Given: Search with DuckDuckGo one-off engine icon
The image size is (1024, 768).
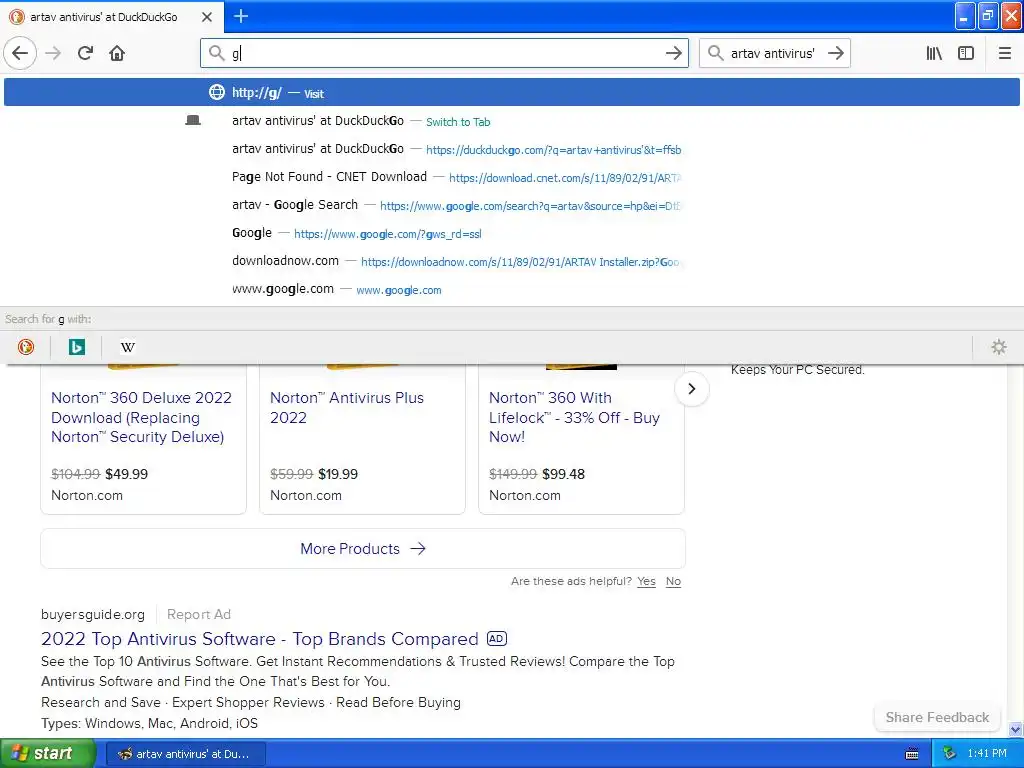Looking at the screenshot, I should 25,347.
